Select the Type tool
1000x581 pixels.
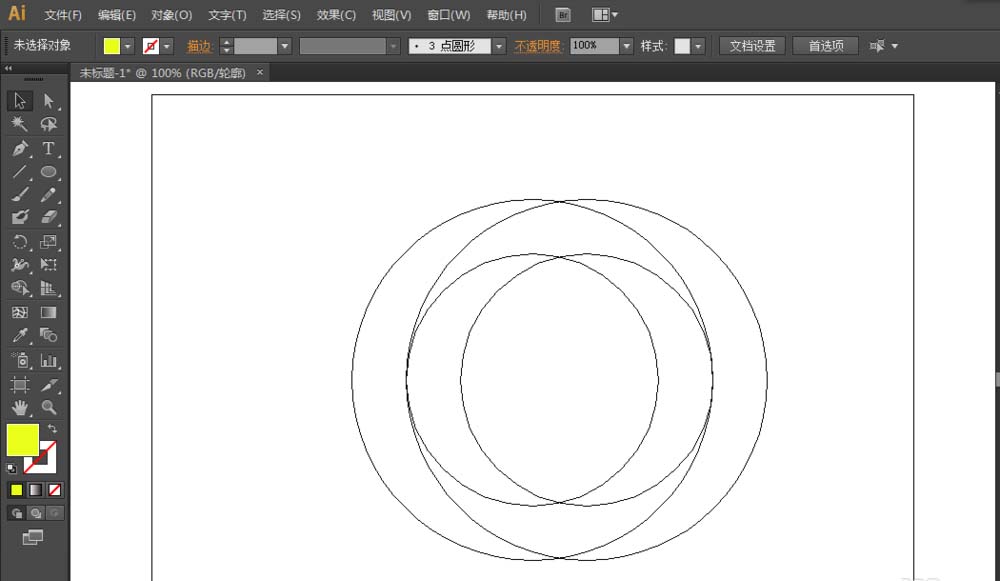[48, 149]
